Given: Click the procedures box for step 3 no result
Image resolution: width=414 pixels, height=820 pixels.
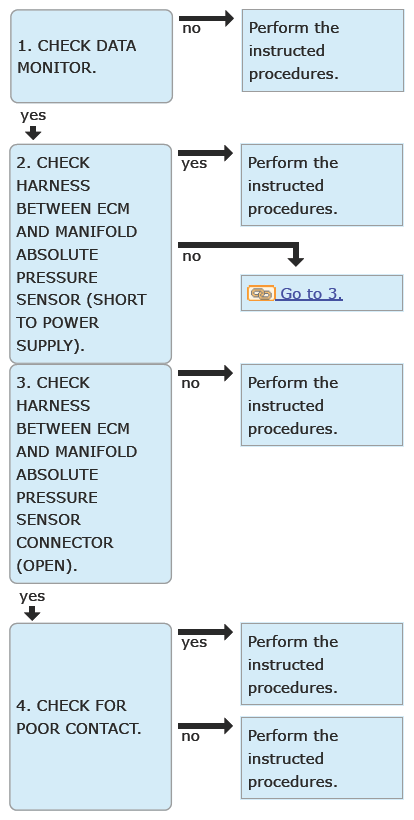Looking at the screenshot, I should pyautogui.click(x=322, y=405).
